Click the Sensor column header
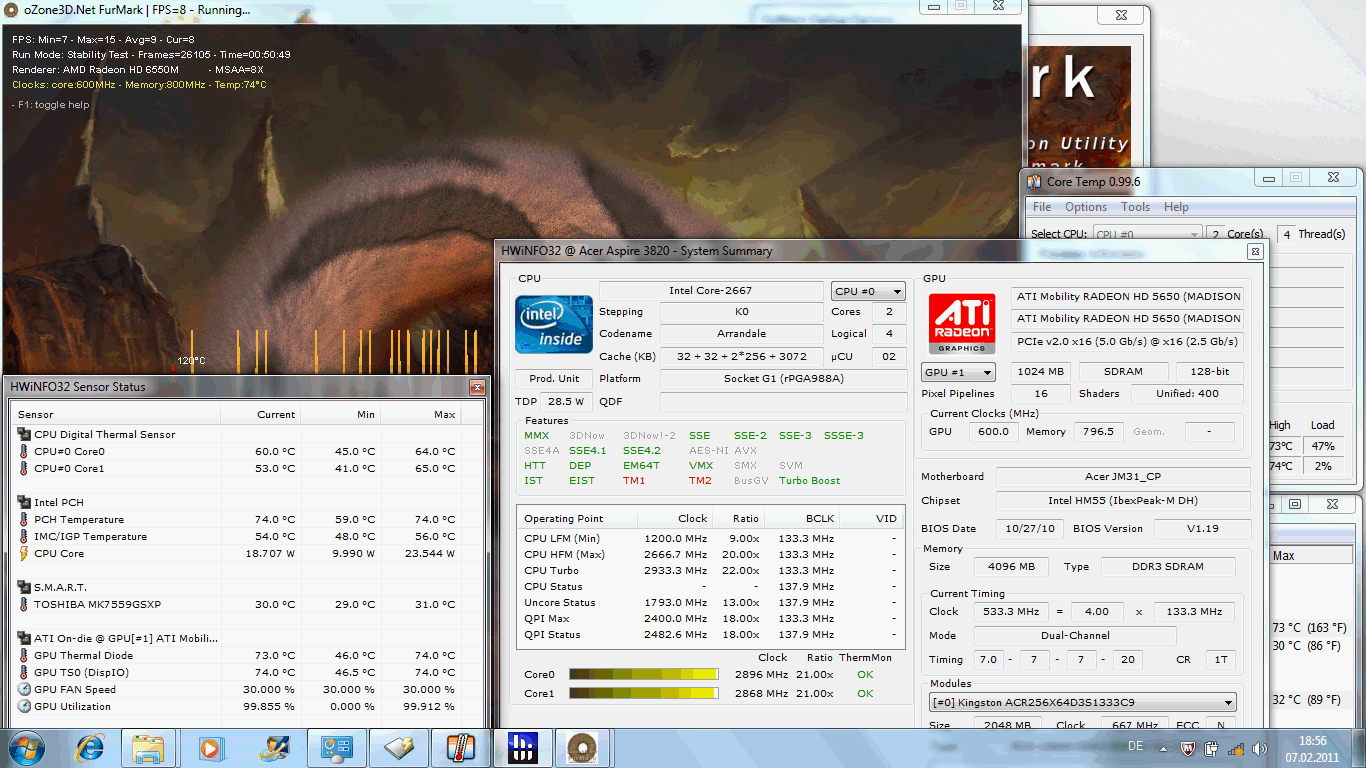The height and width of the screenshot is (768, 1366). [x=115, y=414]
